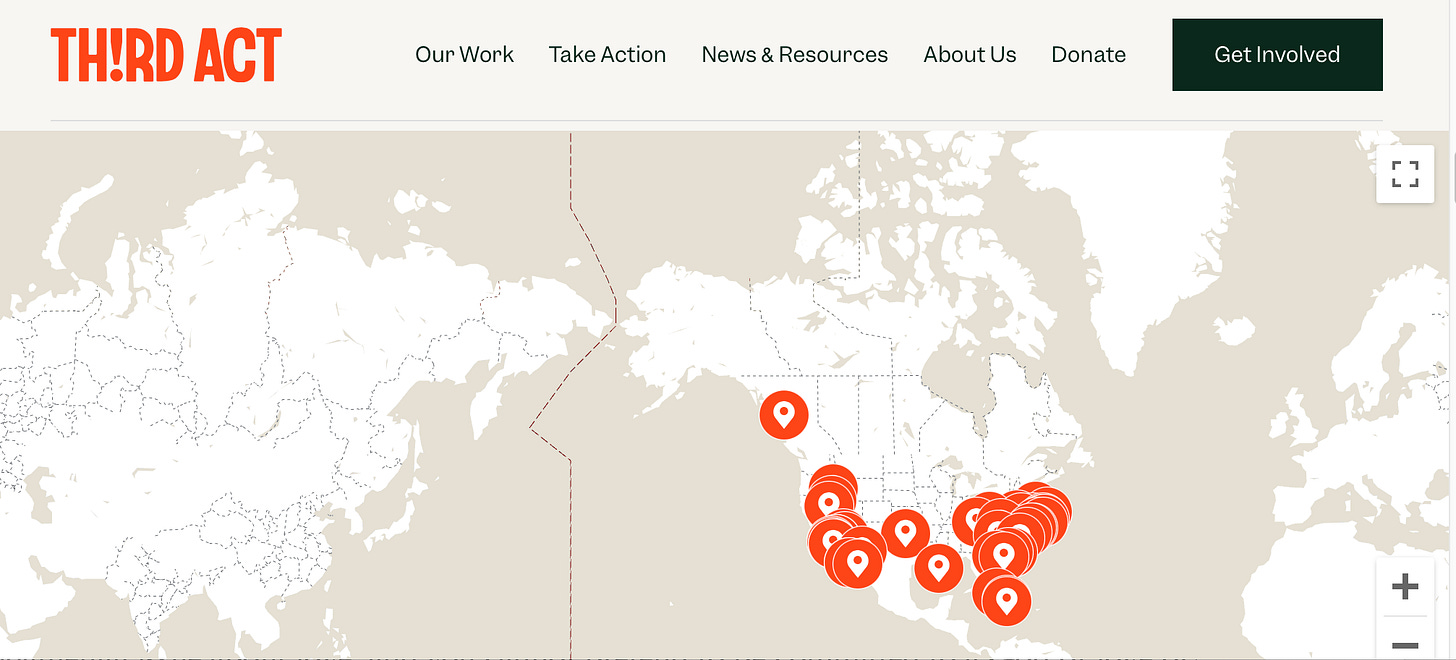The width and height of the screenshot is (1456, 660).
Task: Click the Get Involved button
Action: [1277, 55]
